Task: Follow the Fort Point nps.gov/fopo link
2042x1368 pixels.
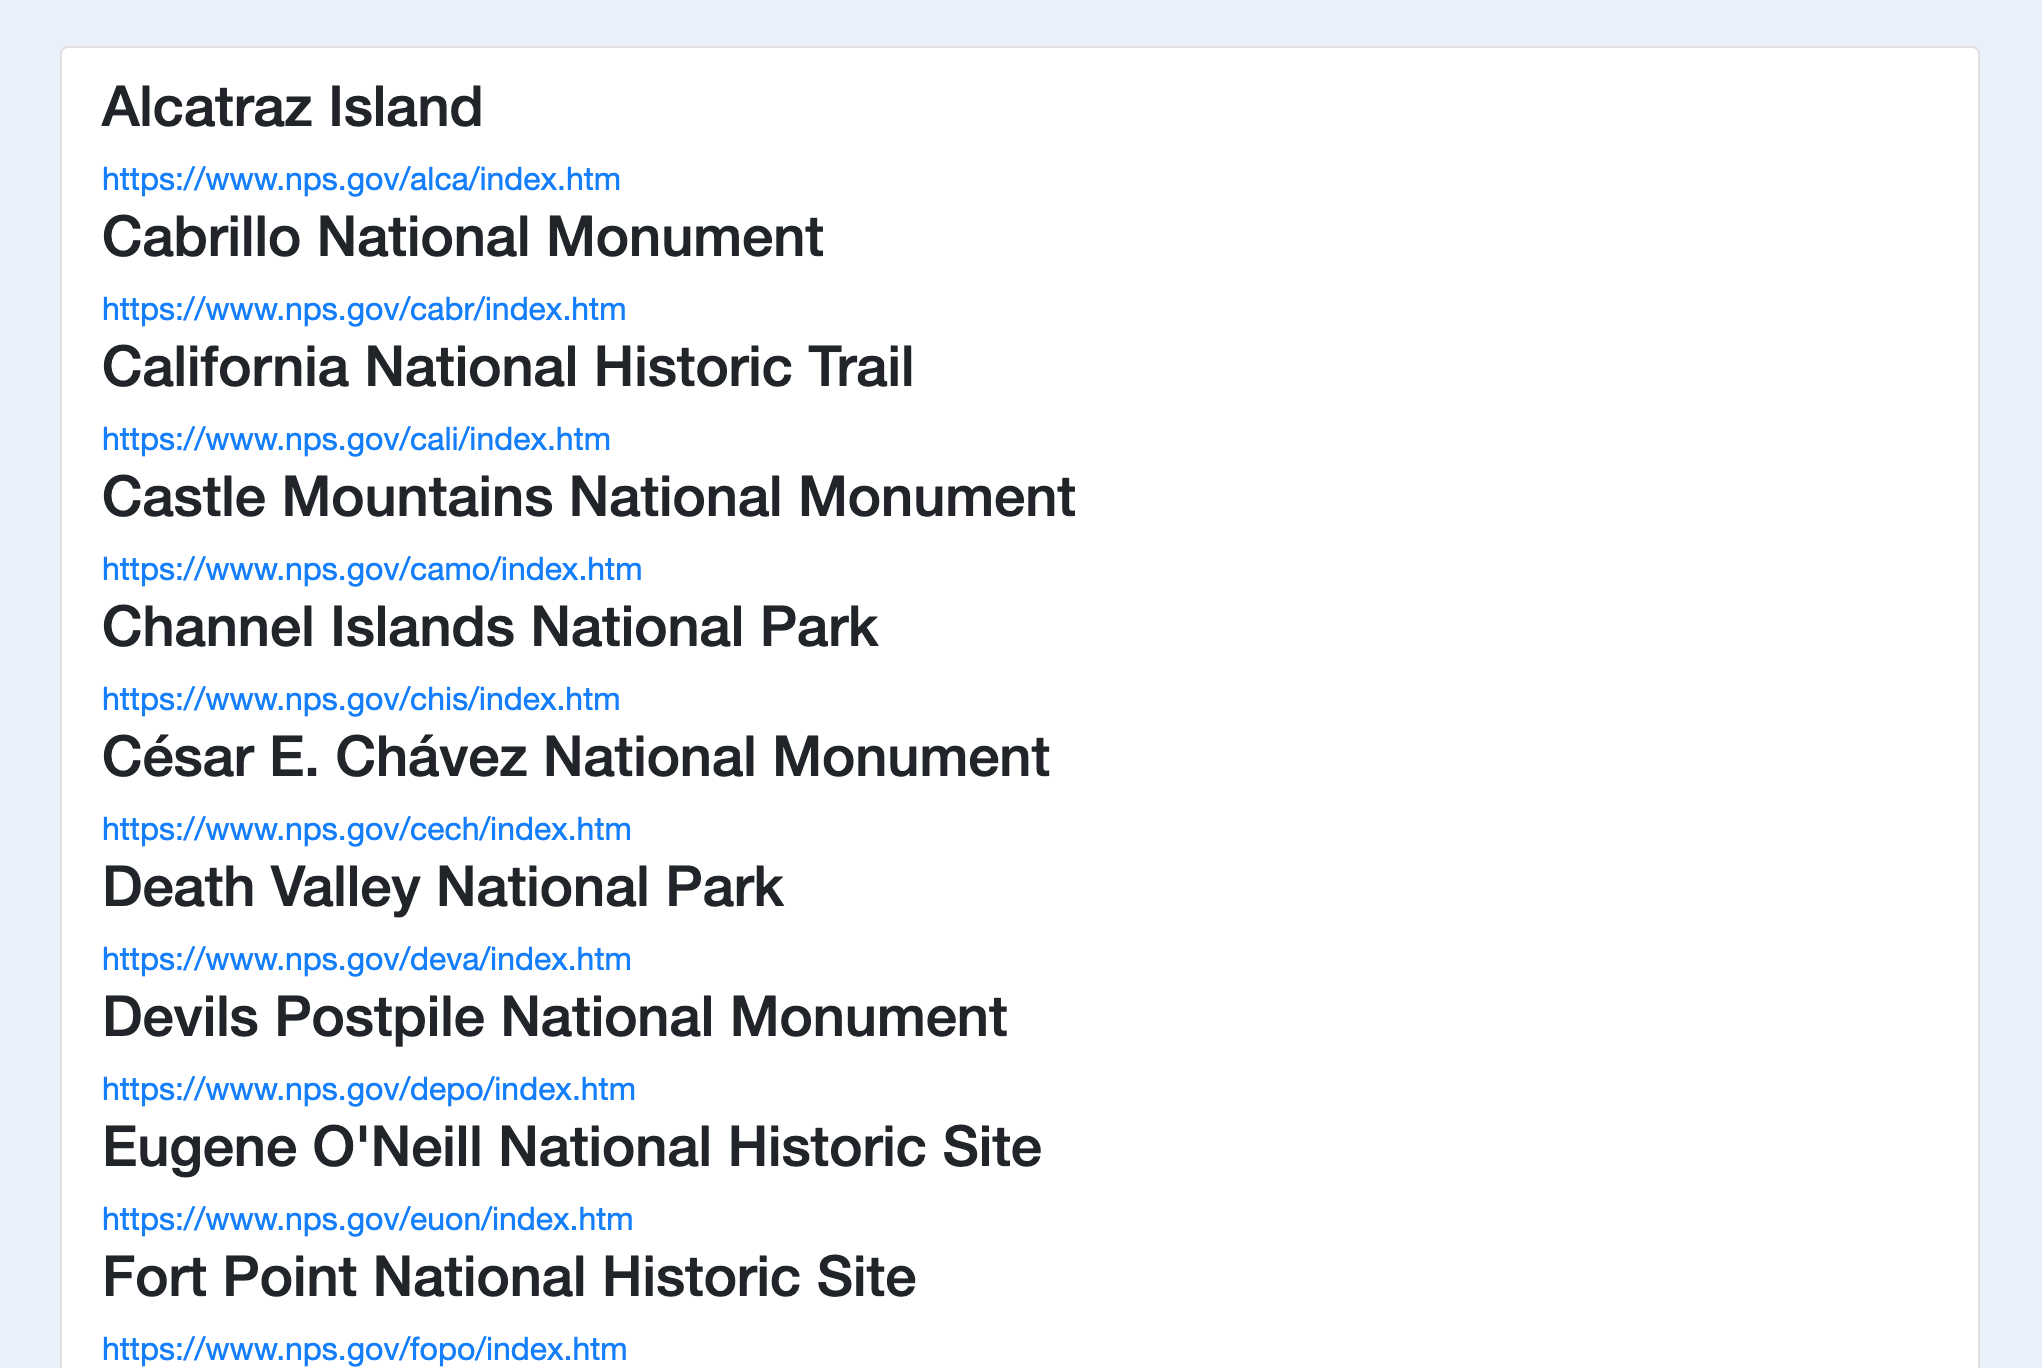Action: click(365, 1350)
